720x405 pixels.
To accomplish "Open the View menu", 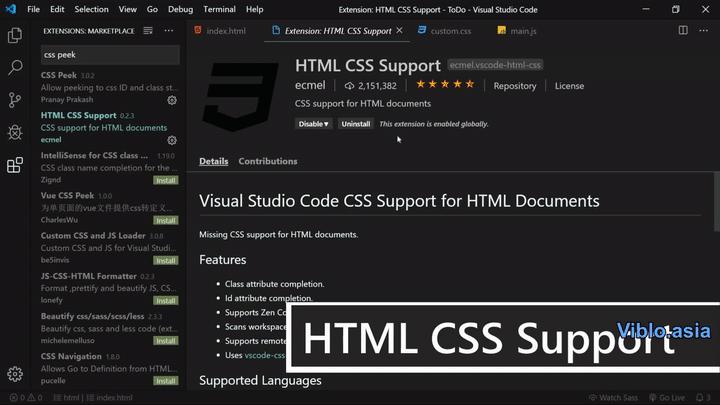I will [x=127, y=9].
